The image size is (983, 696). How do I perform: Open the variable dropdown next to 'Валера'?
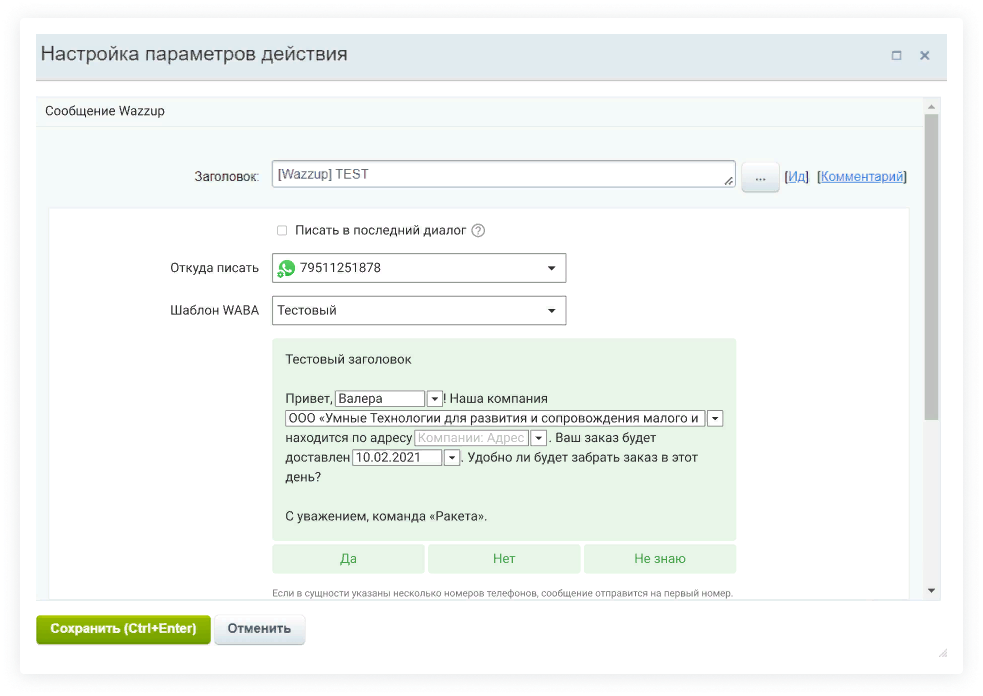coord(435,399)
